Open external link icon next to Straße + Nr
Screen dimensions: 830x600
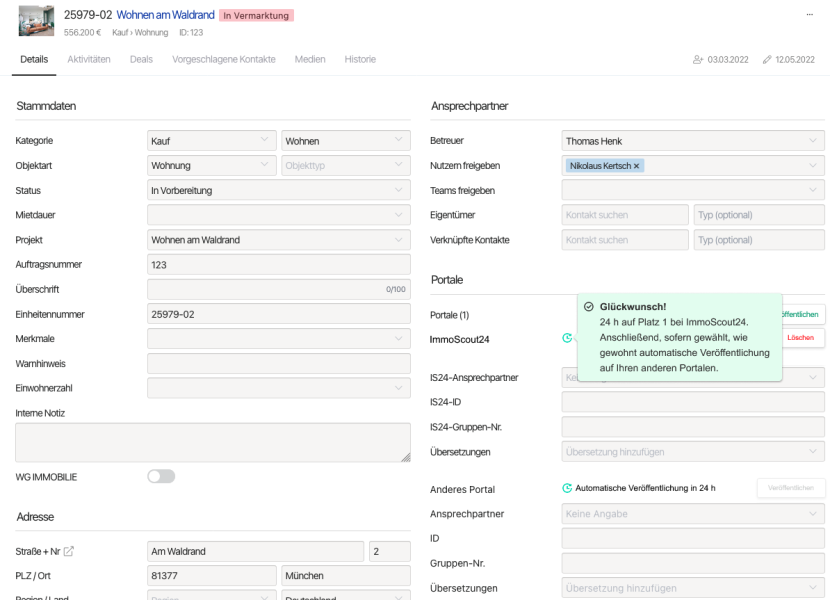pyautogui.click(x=68, y=551)
